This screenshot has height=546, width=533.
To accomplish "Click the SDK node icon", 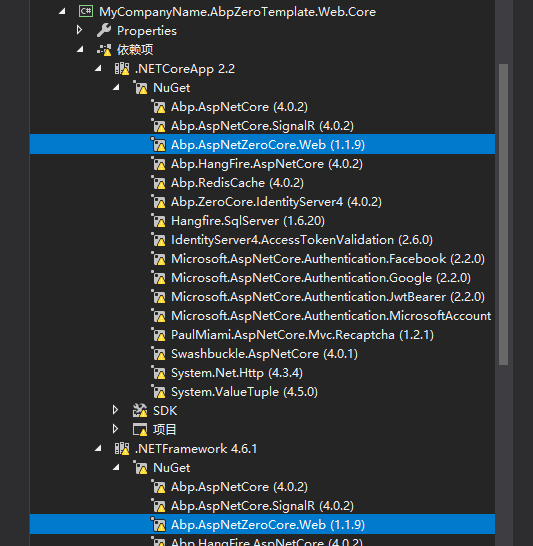I will pos(140,411).
